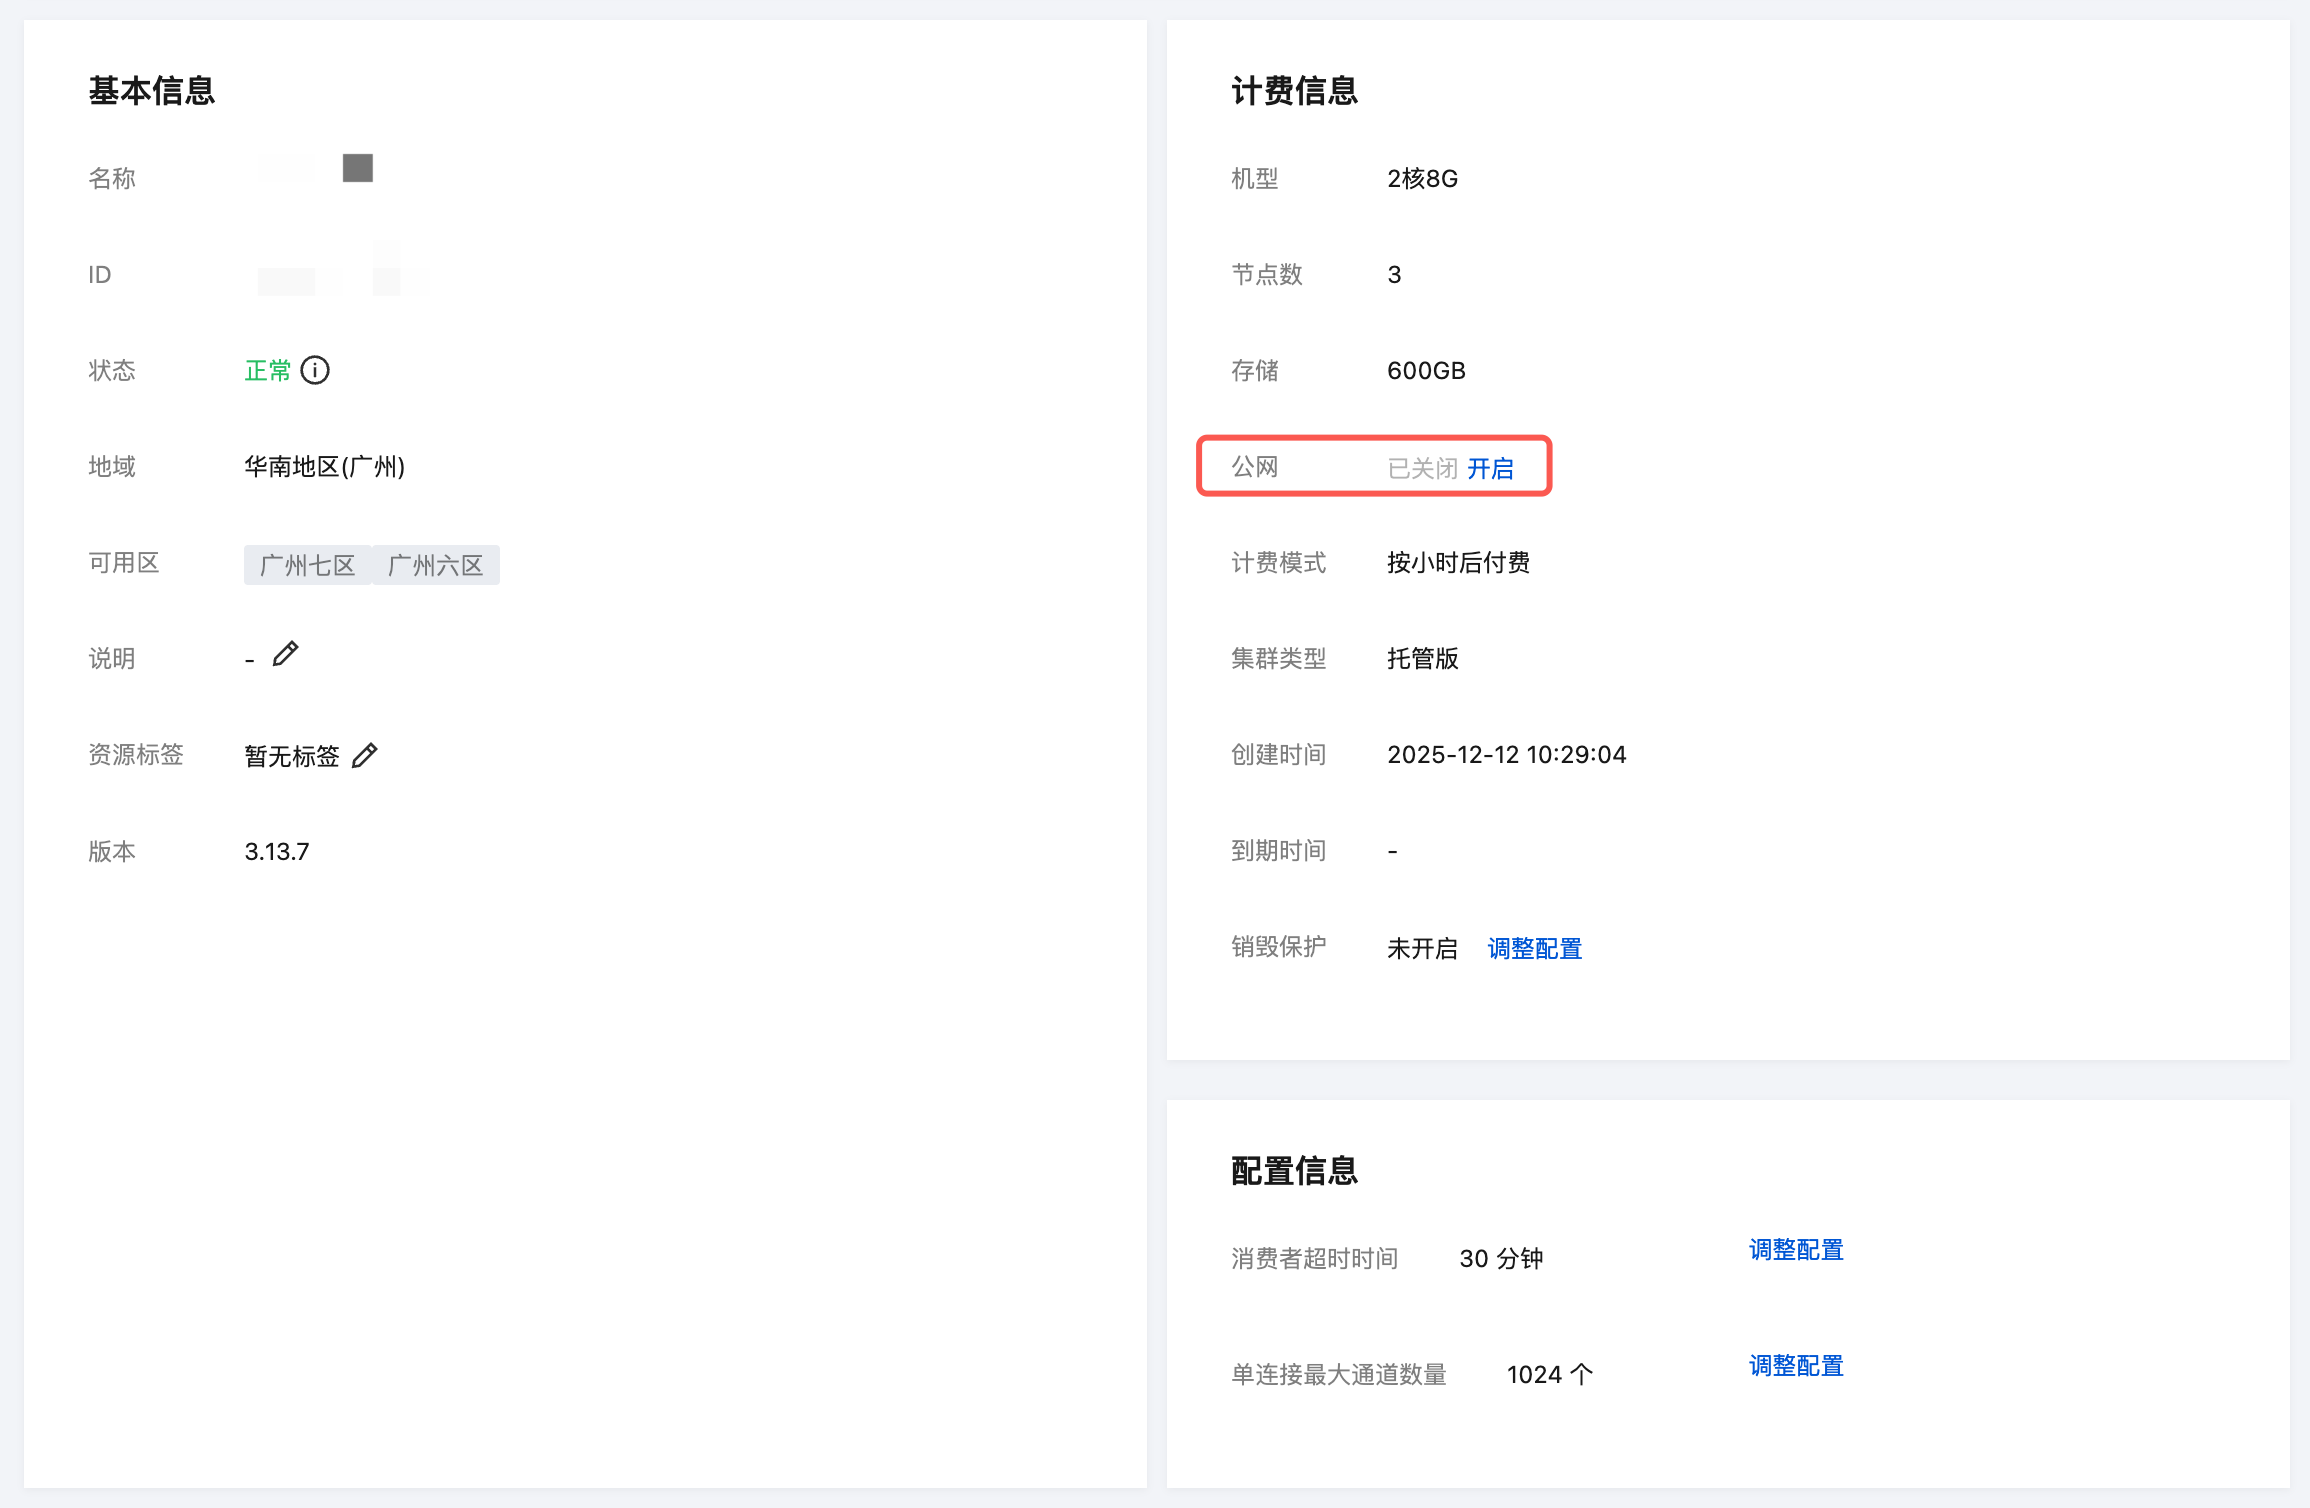The height and width of the screenshot is (1508, 2310).
Task: Click the version number 3.13.7
Action: click(277, 852)
